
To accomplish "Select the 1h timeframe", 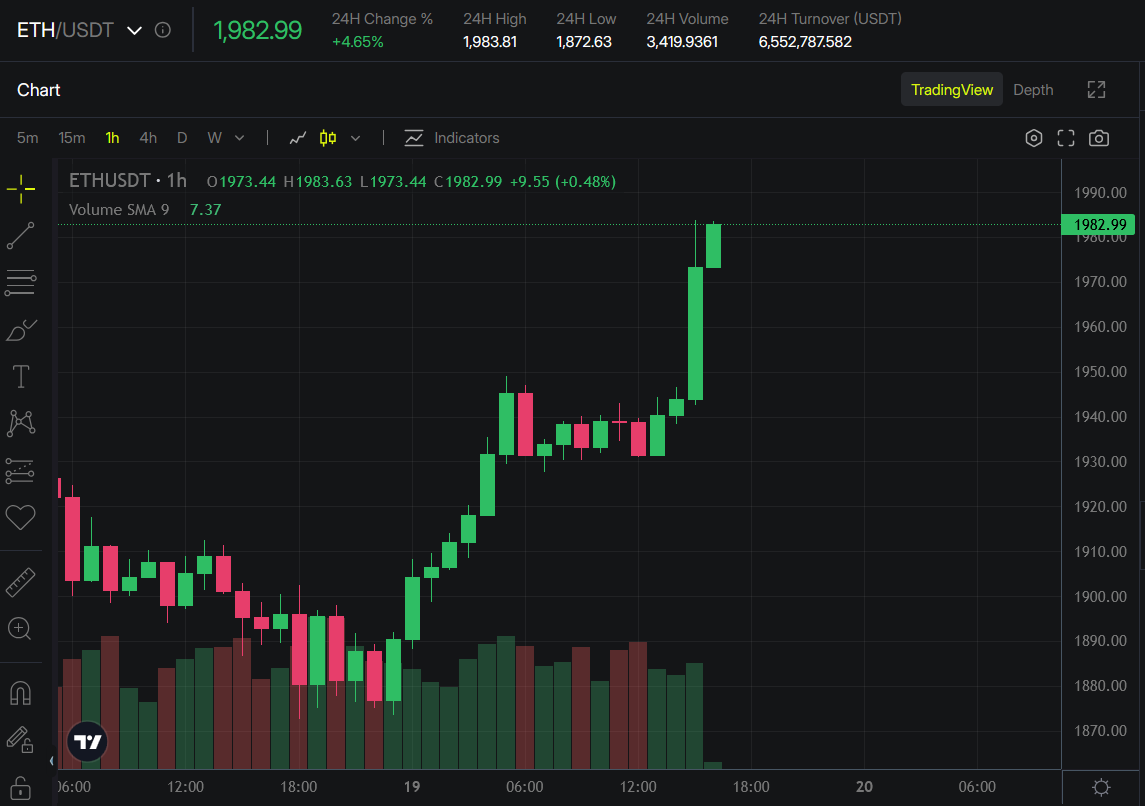I will [112, 138].
